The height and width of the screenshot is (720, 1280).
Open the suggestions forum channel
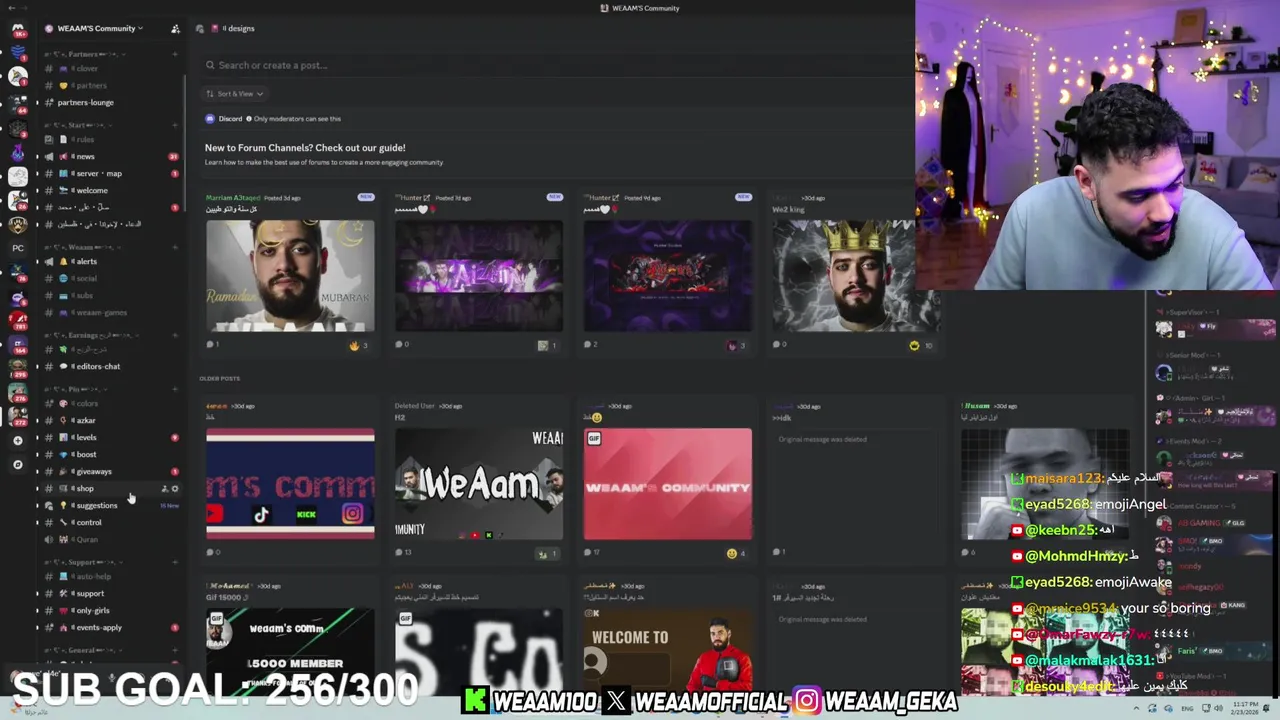(110, 505)
